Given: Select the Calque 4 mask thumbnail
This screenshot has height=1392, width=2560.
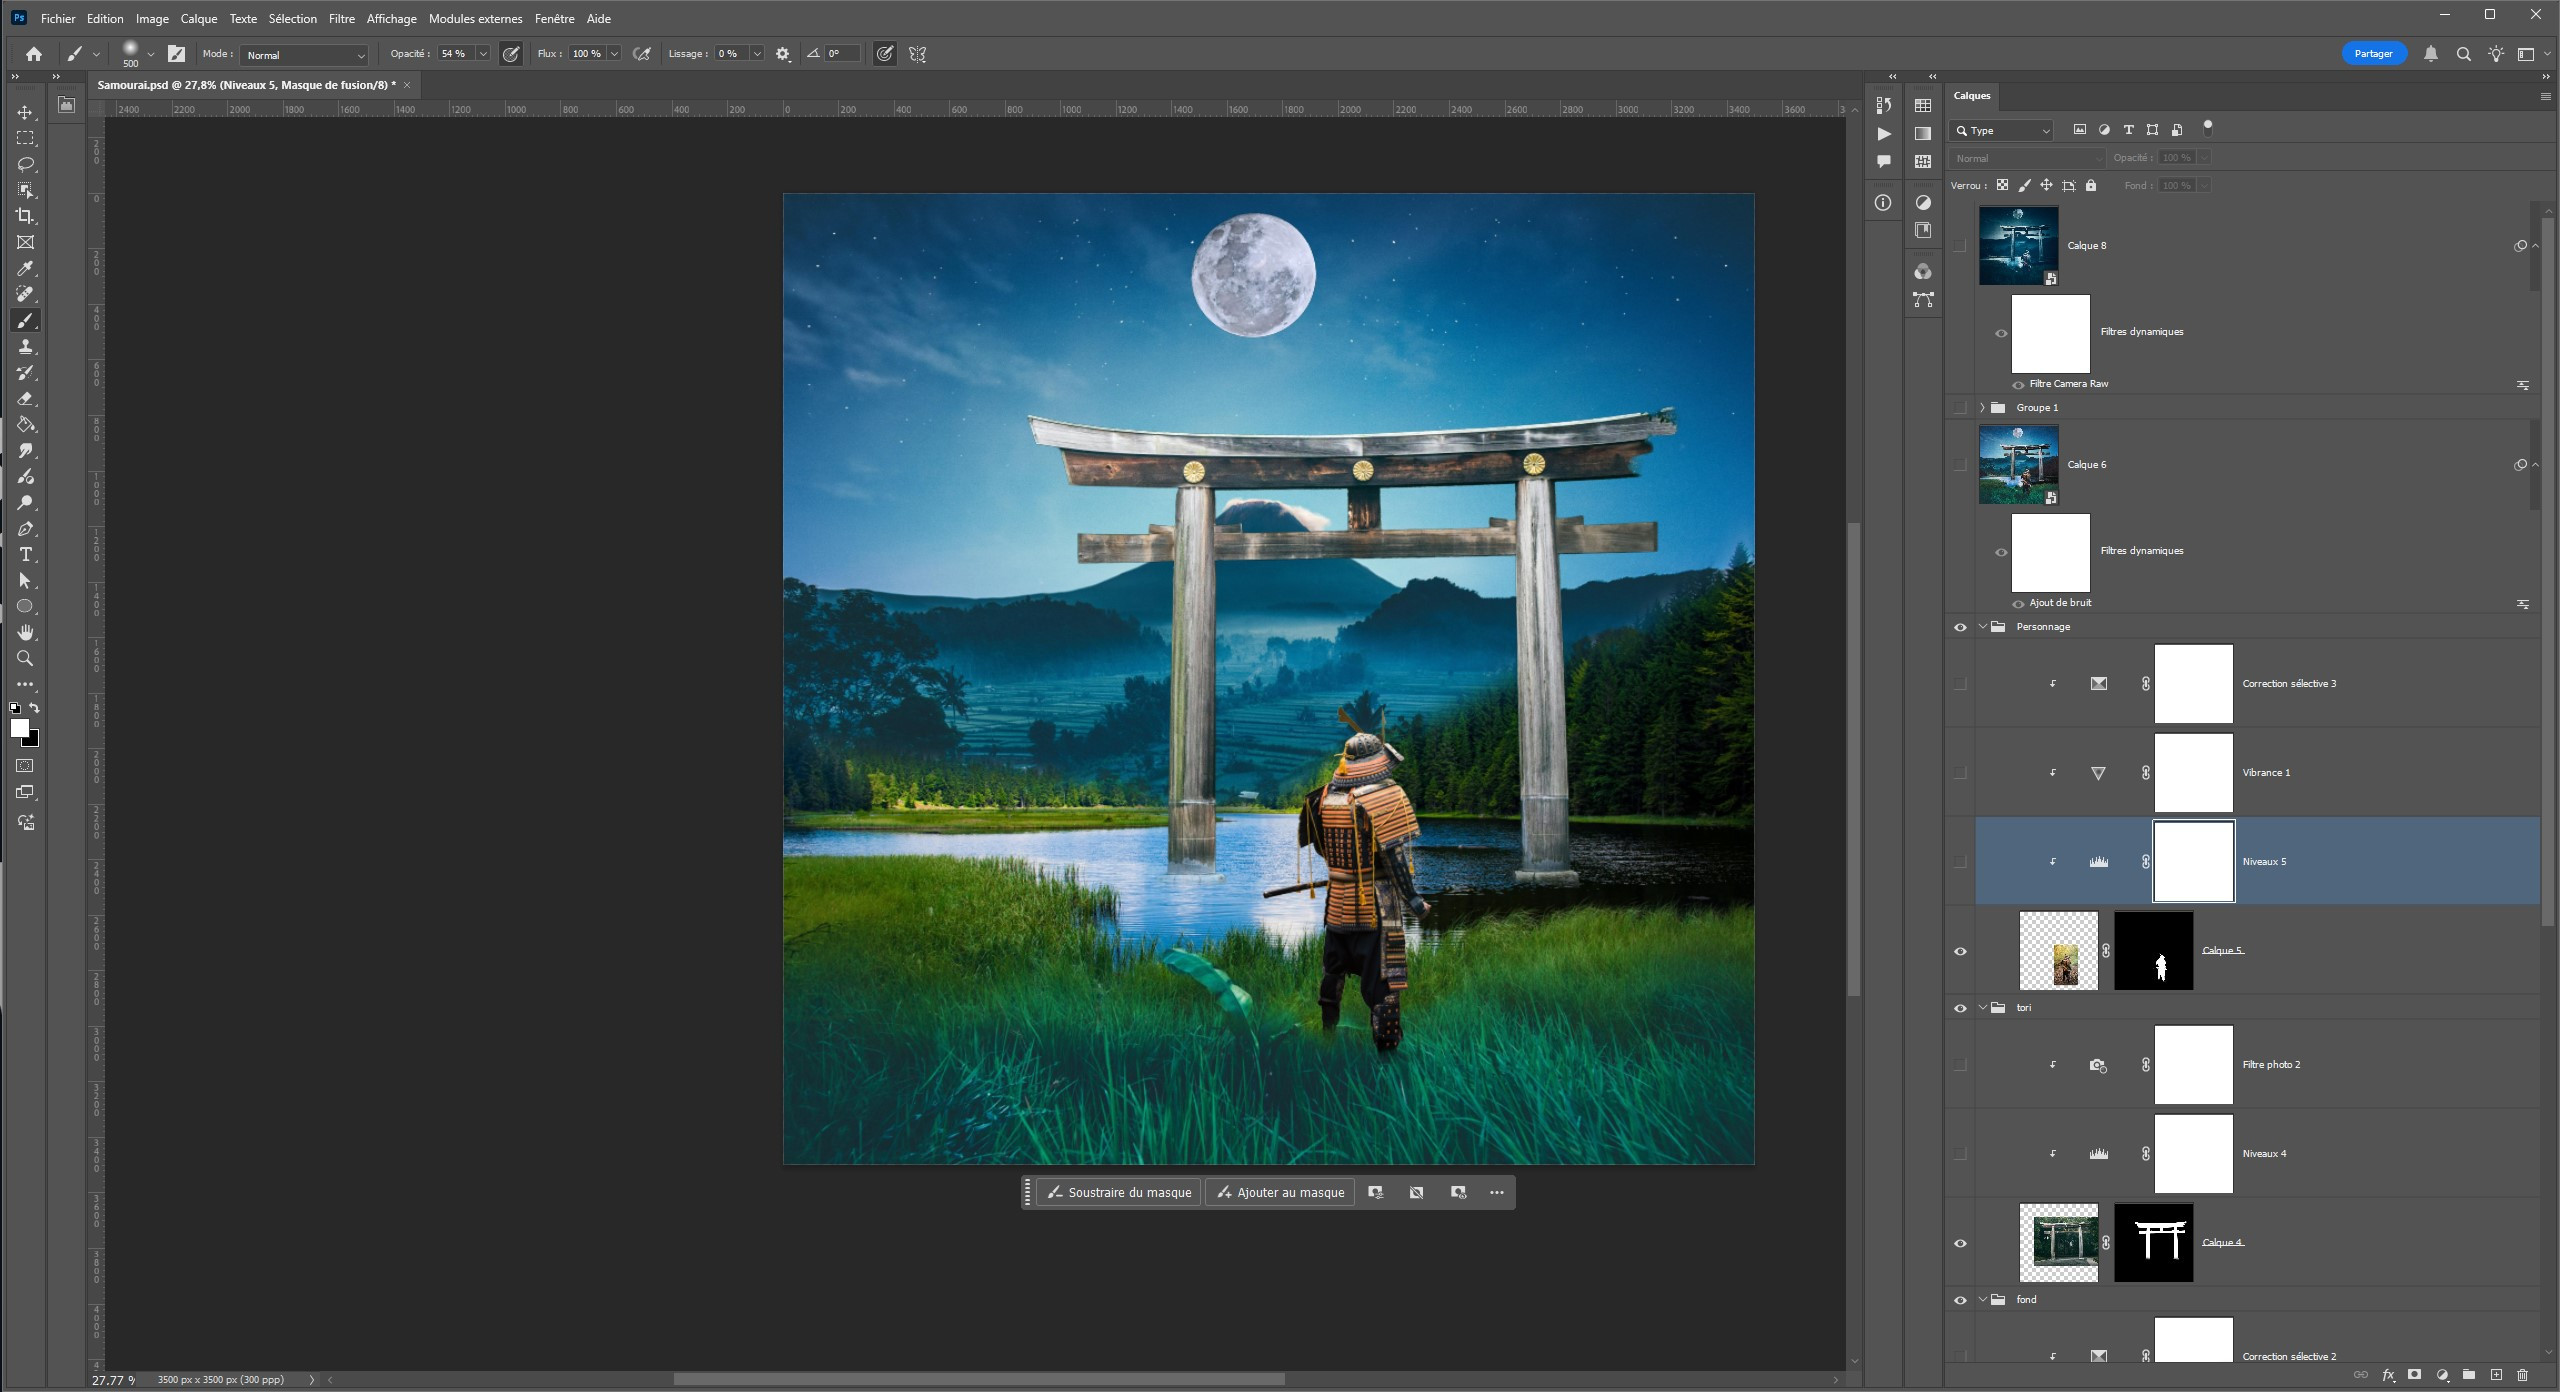Looking at the screenshot, I should coord(2153,1243).
